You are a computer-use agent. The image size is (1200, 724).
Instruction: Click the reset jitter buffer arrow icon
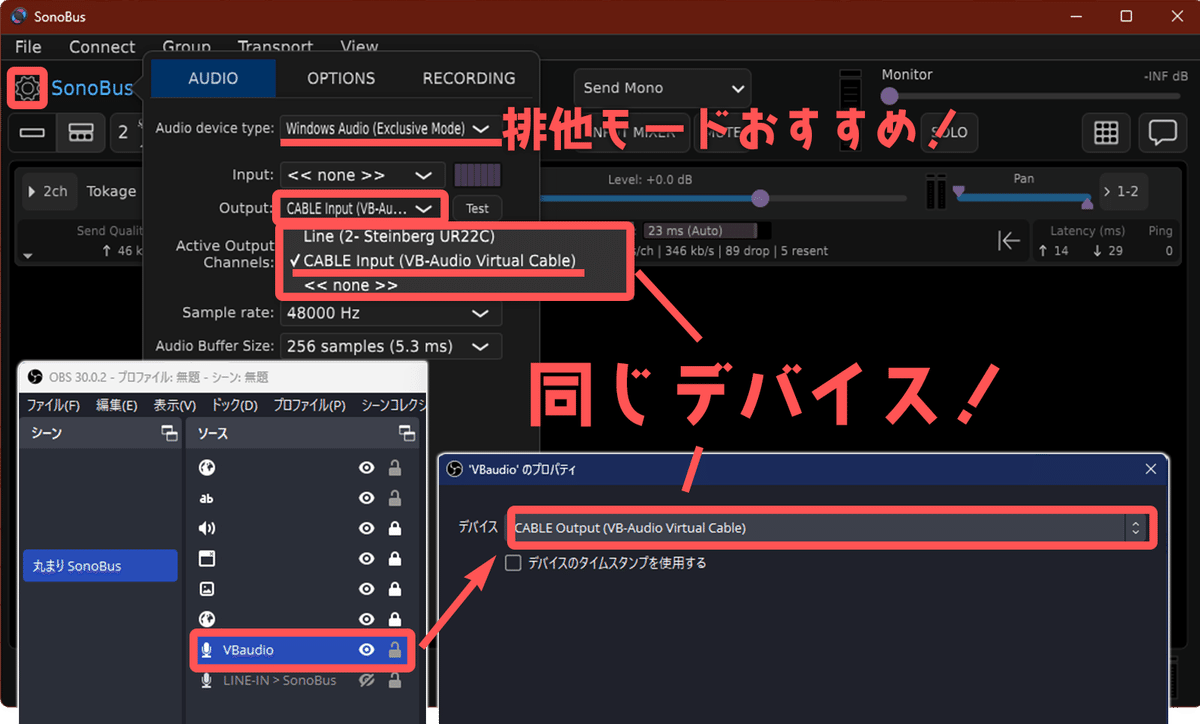(x=1009, y=241)
